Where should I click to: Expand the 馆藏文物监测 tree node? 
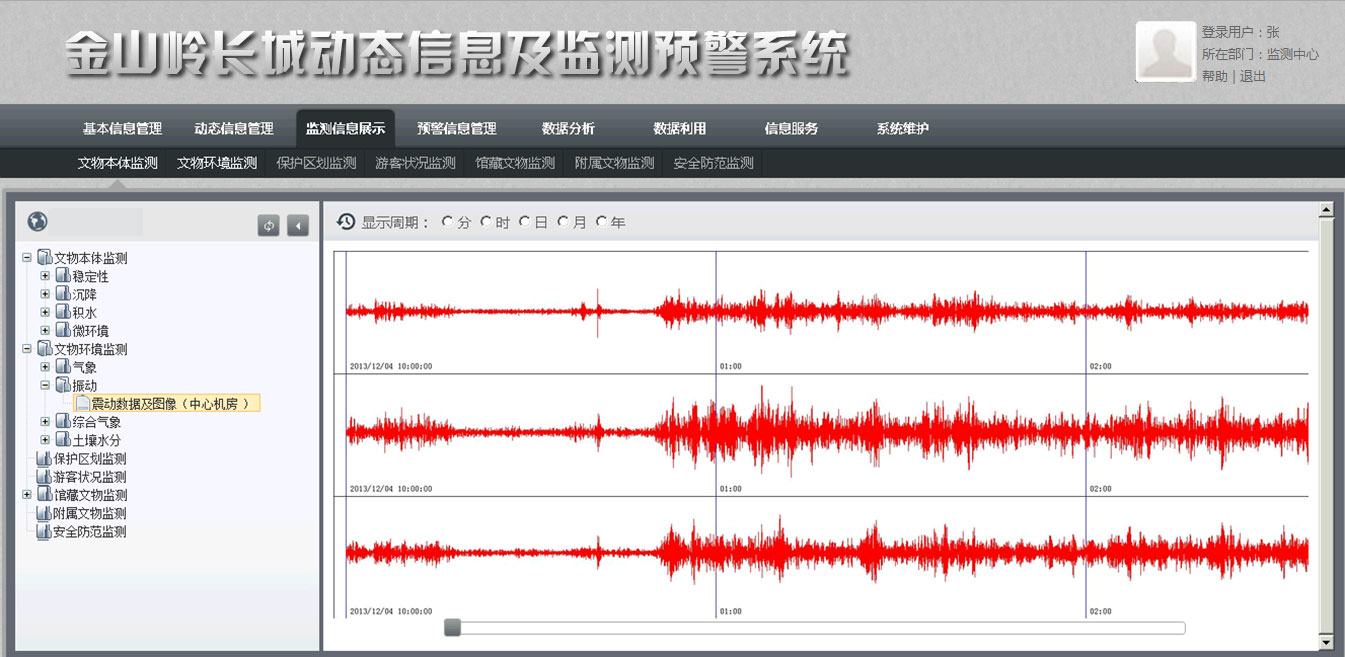[x=27, y=495]
